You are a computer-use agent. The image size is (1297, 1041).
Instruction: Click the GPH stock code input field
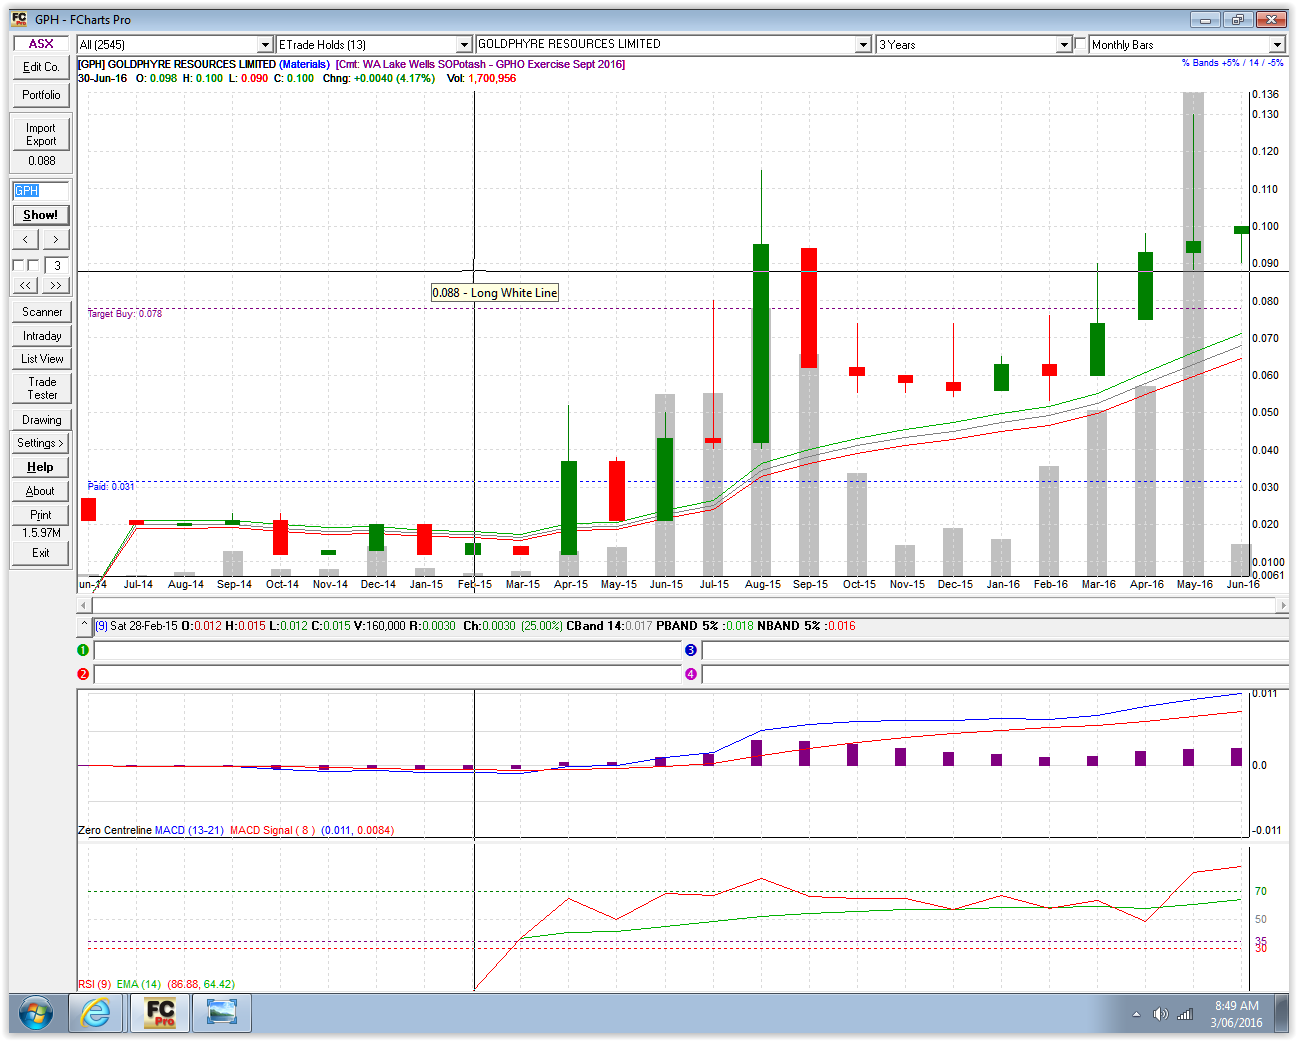point(41,190)
